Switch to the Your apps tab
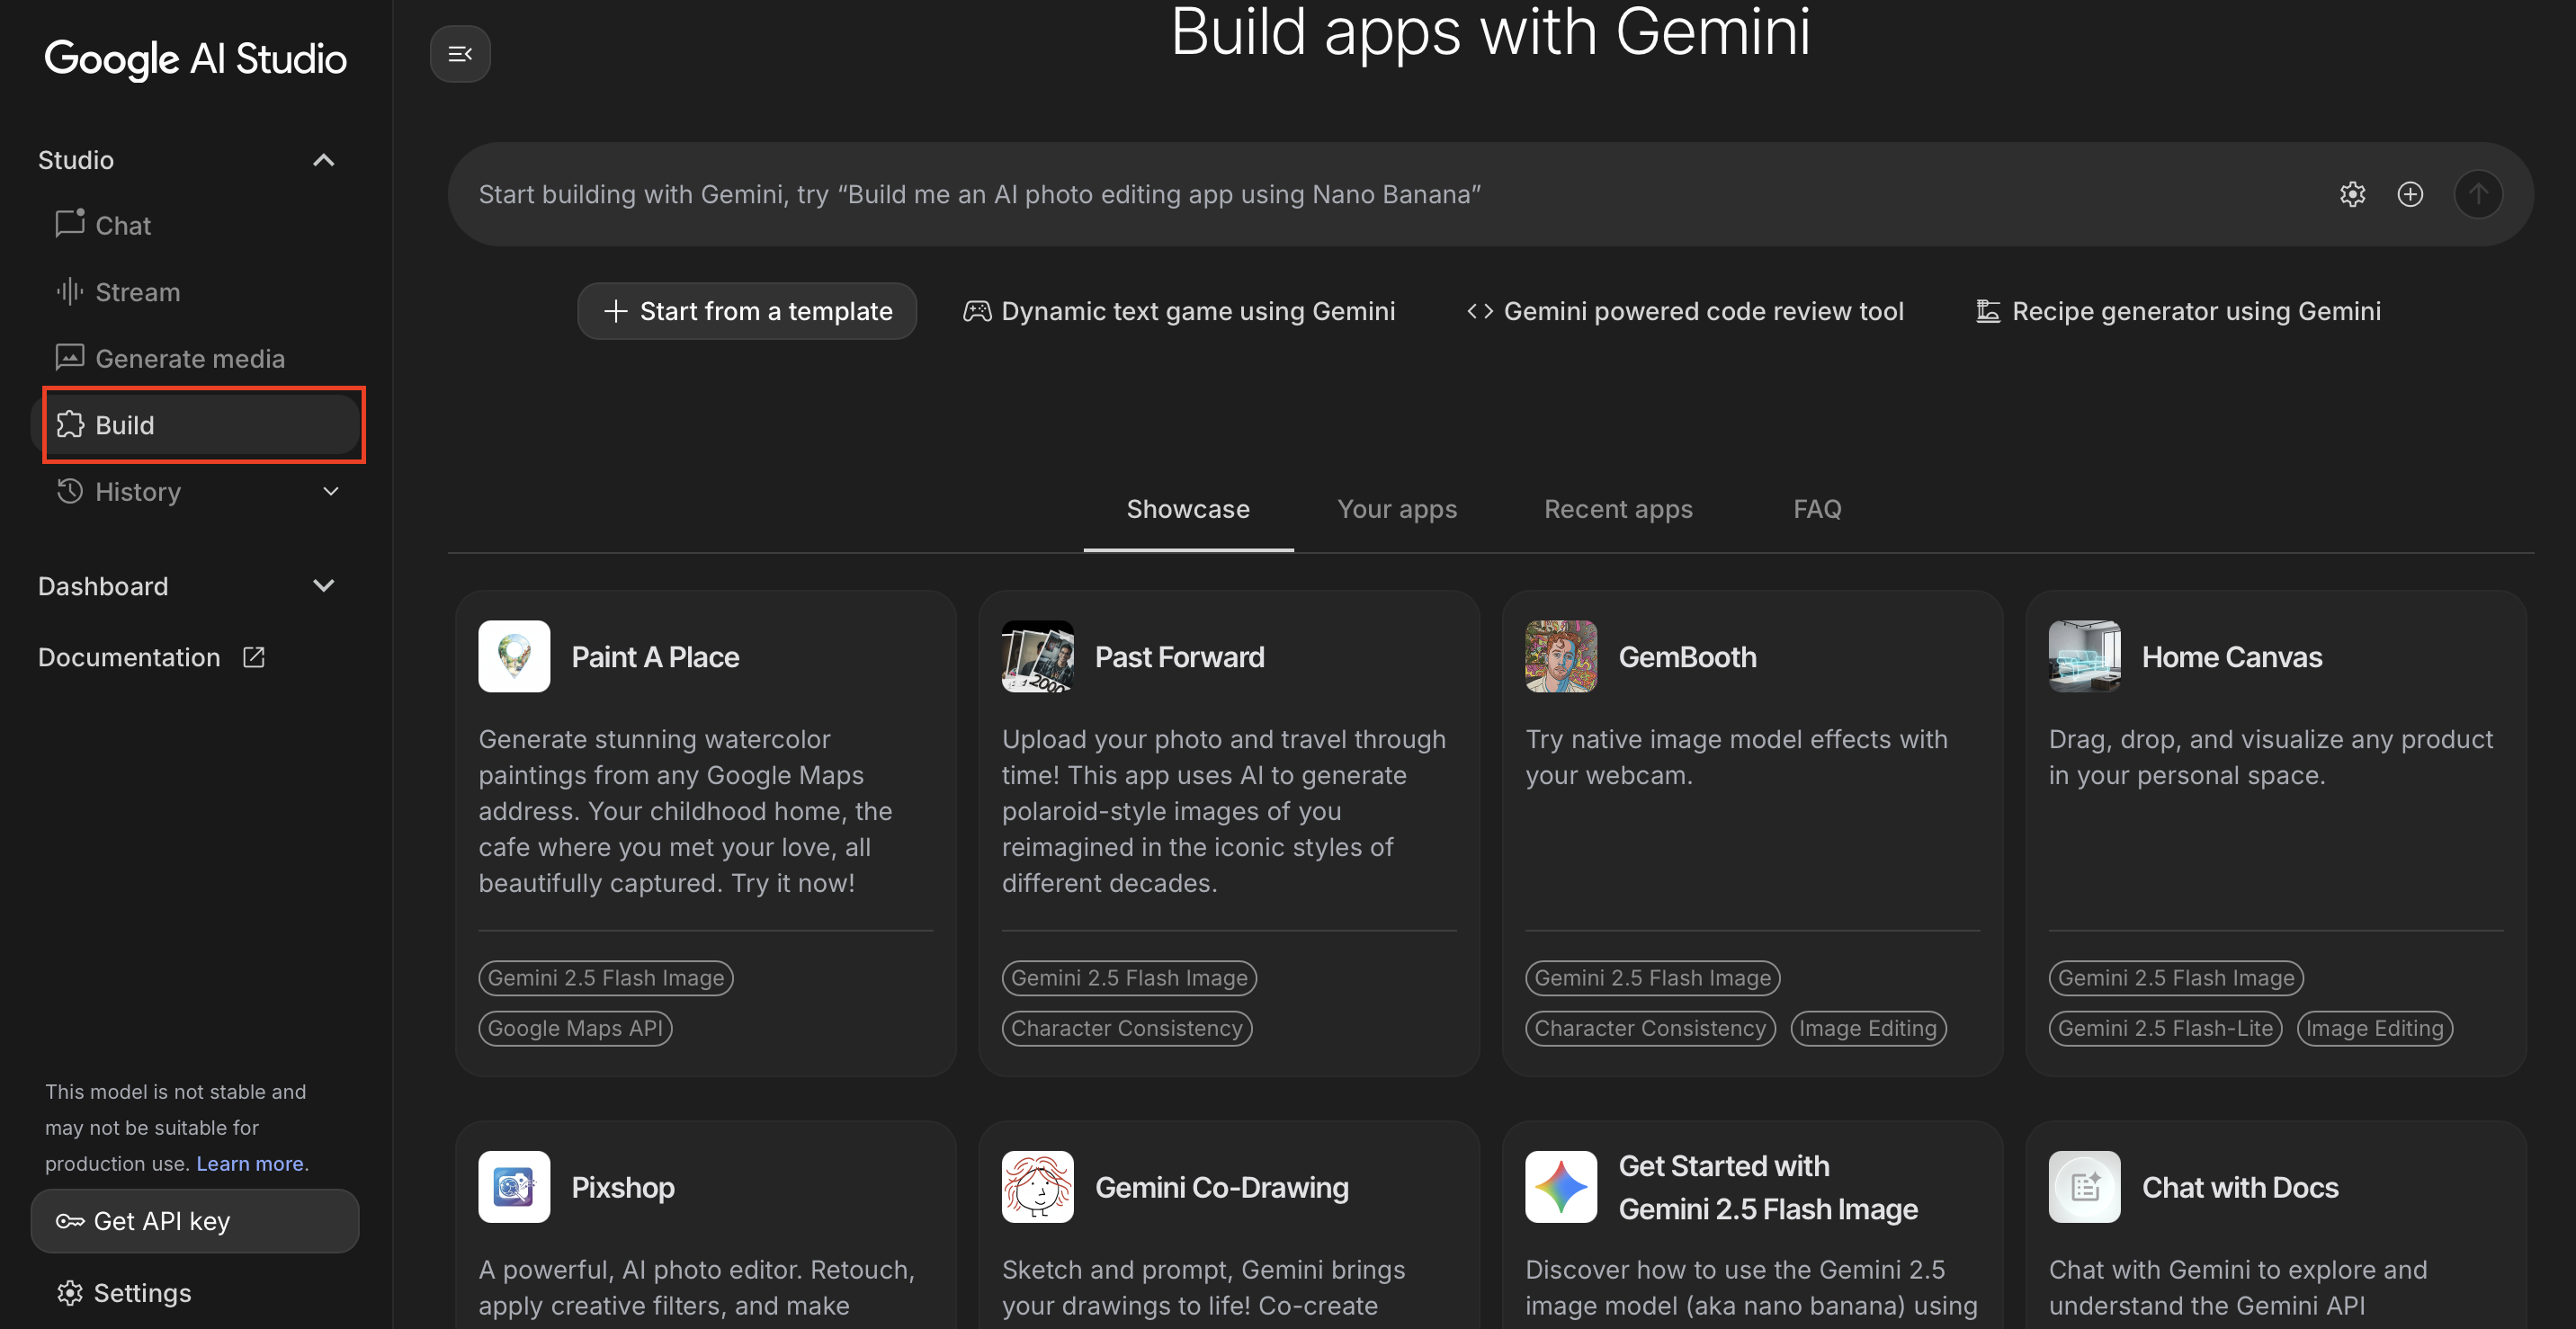 click(1397, 509)
